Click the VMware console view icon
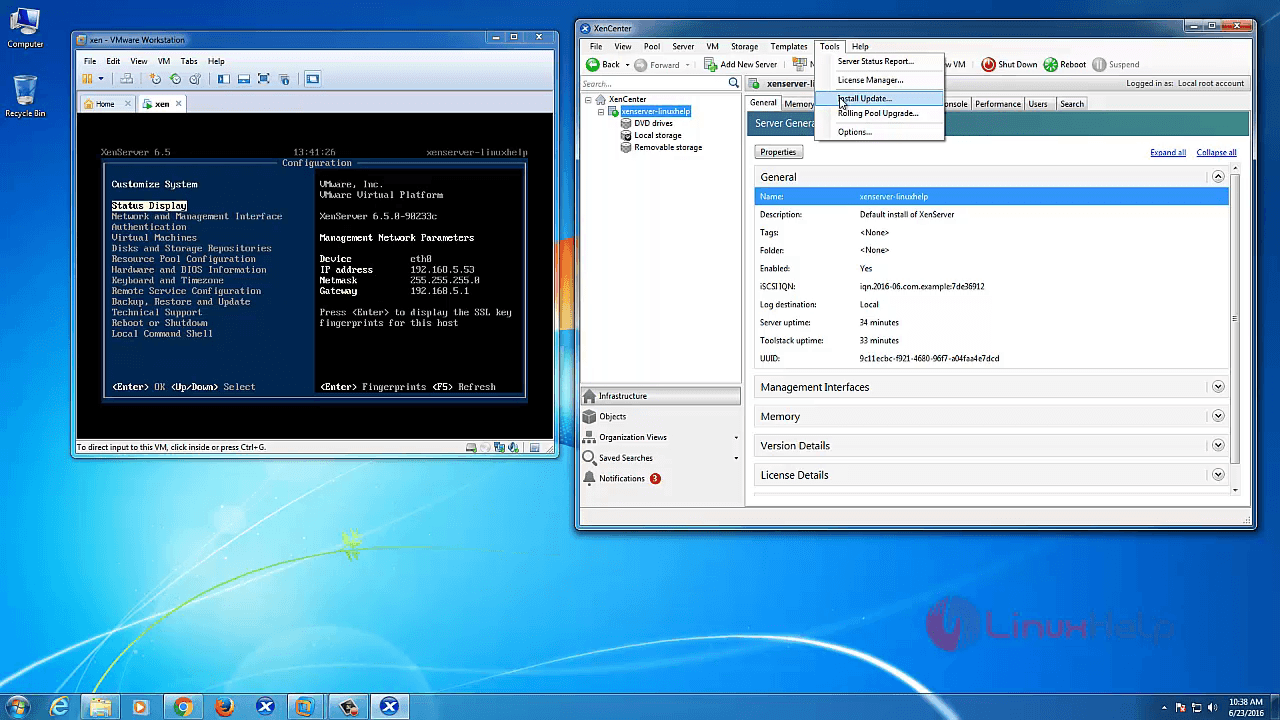The width and height of the screenshot is (1280, 720). (312, 79)
